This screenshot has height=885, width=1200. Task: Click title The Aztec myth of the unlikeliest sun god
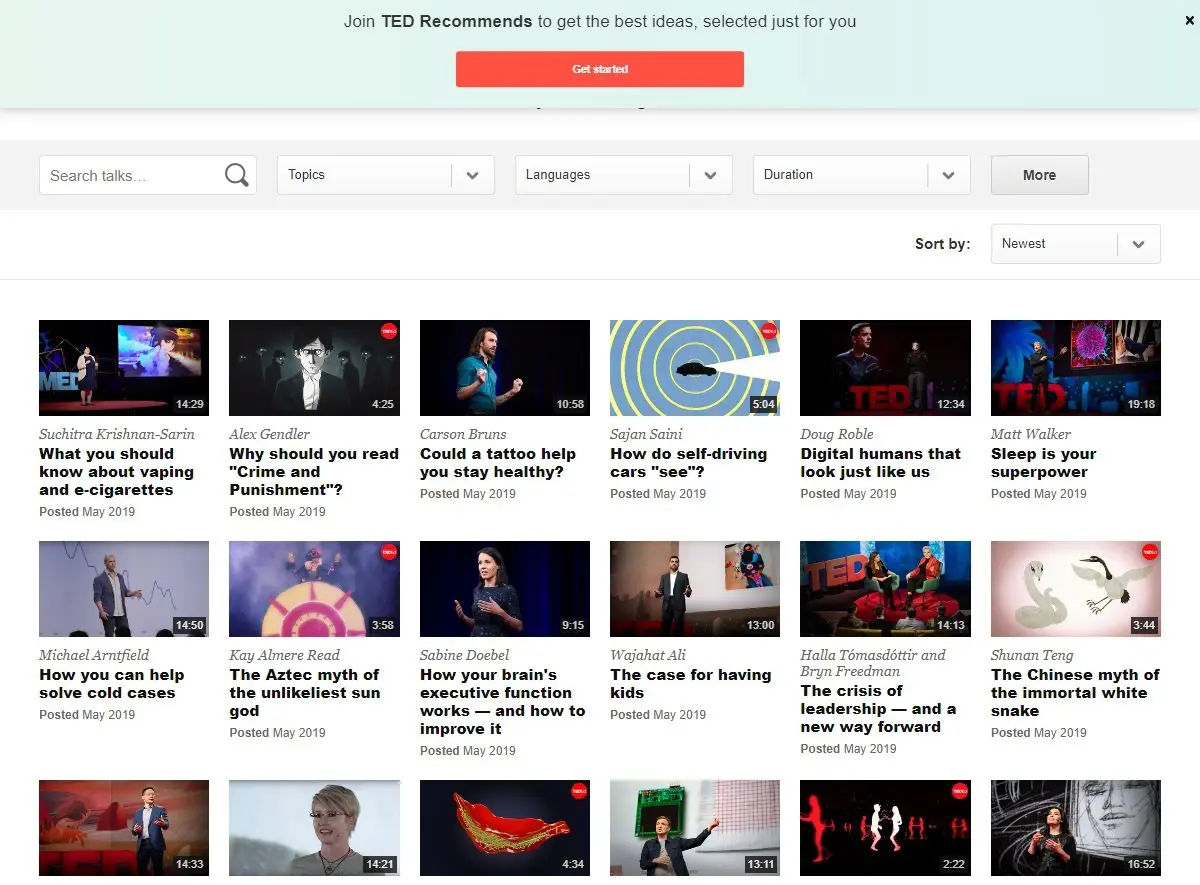coord(305,693)
